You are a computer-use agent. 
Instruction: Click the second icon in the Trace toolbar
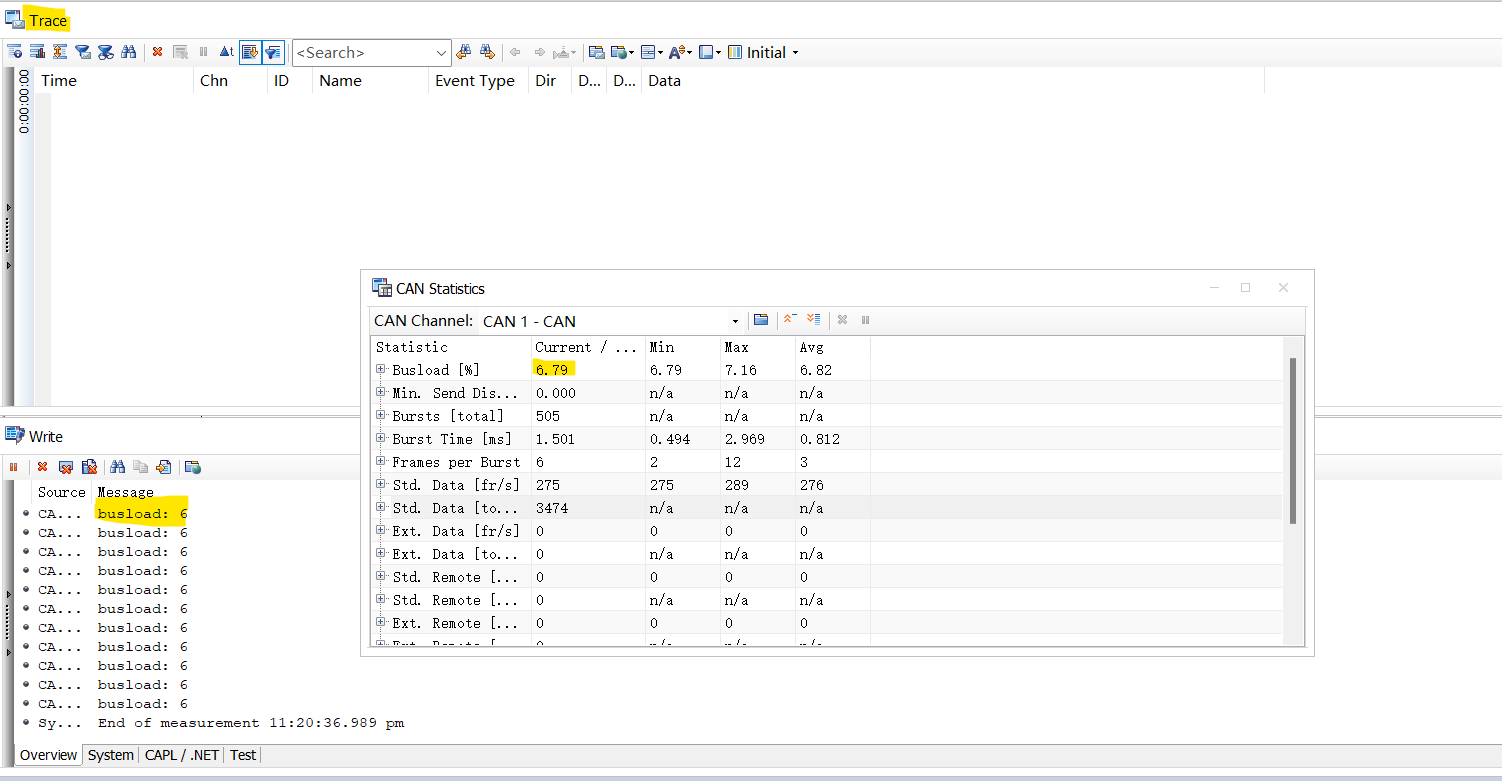pyautogui.click(x=37, y=52)
